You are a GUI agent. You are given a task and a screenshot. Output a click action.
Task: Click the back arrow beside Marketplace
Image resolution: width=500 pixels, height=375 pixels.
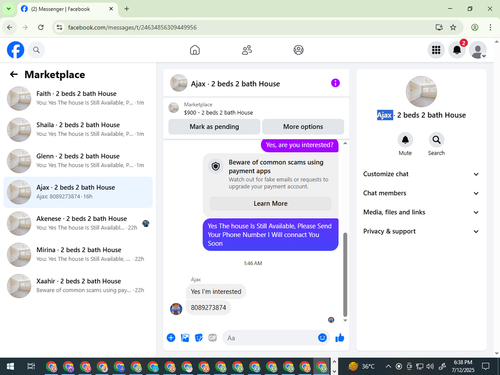point(14,74)
